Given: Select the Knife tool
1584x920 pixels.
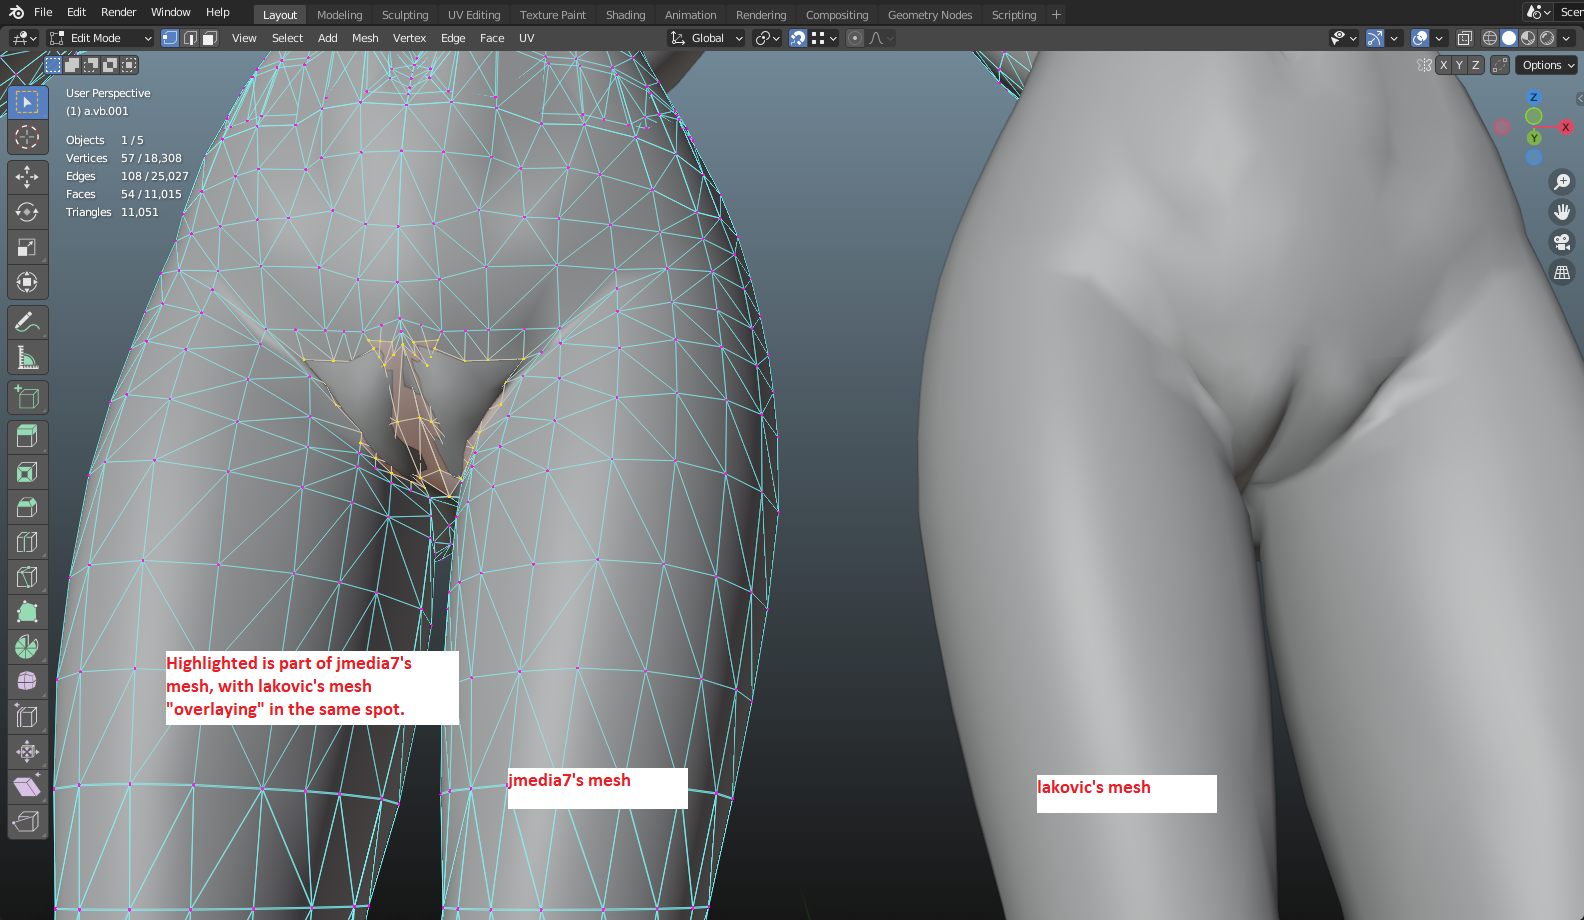Looking at the screenshot, I should tap(27, 577).
